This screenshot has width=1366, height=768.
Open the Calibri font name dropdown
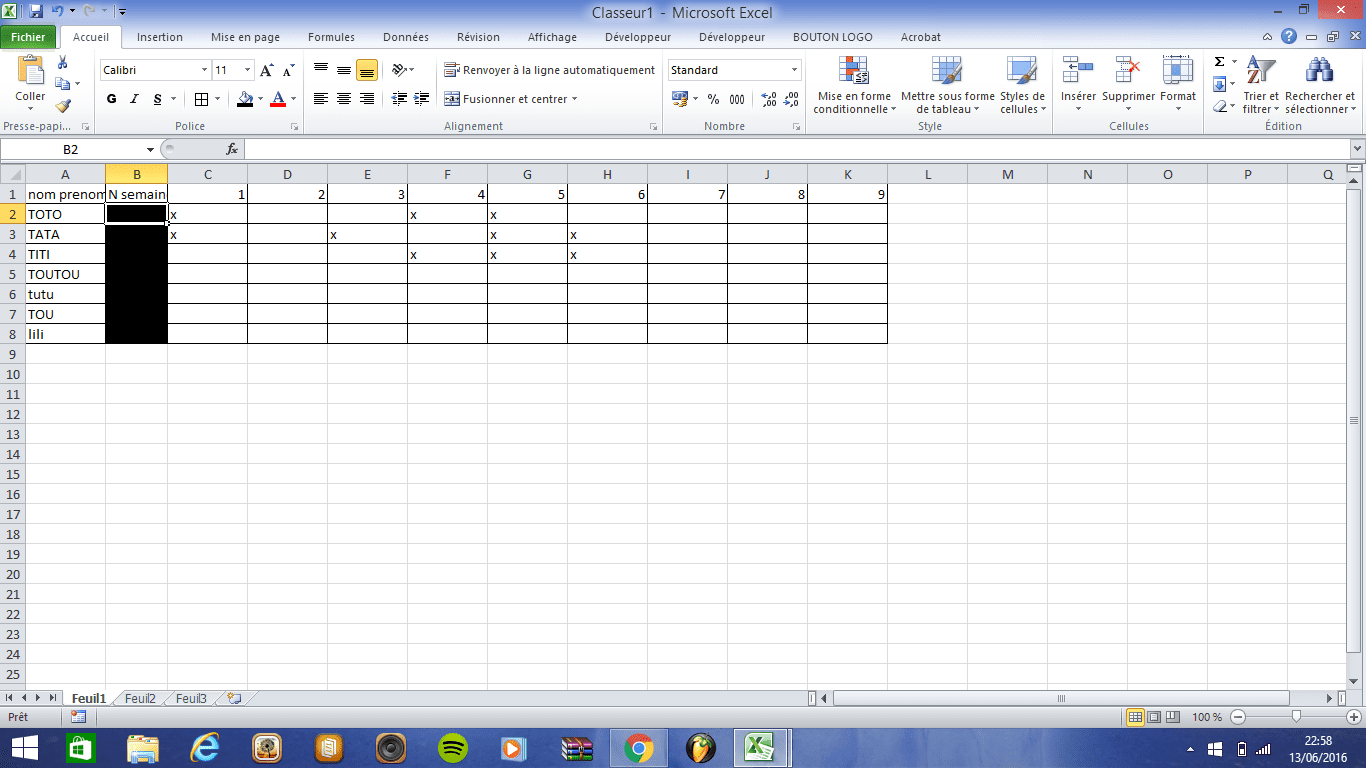[204, 70]
